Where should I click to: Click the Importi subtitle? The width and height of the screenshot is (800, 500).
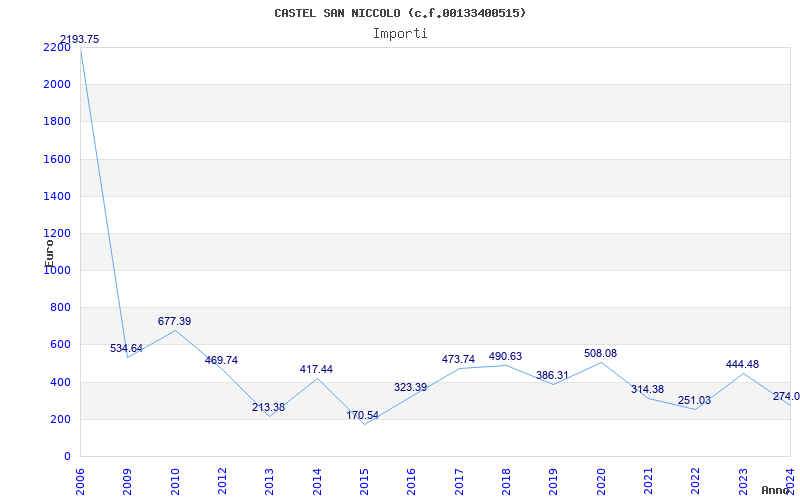point(400,34)
